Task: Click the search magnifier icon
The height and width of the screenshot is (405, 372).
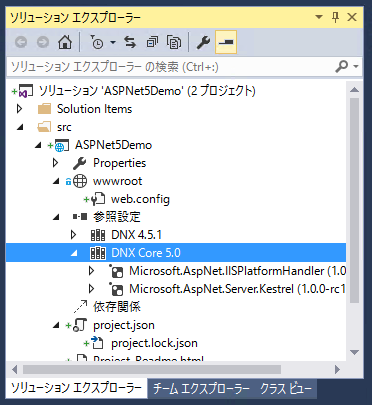Action: 342,67
